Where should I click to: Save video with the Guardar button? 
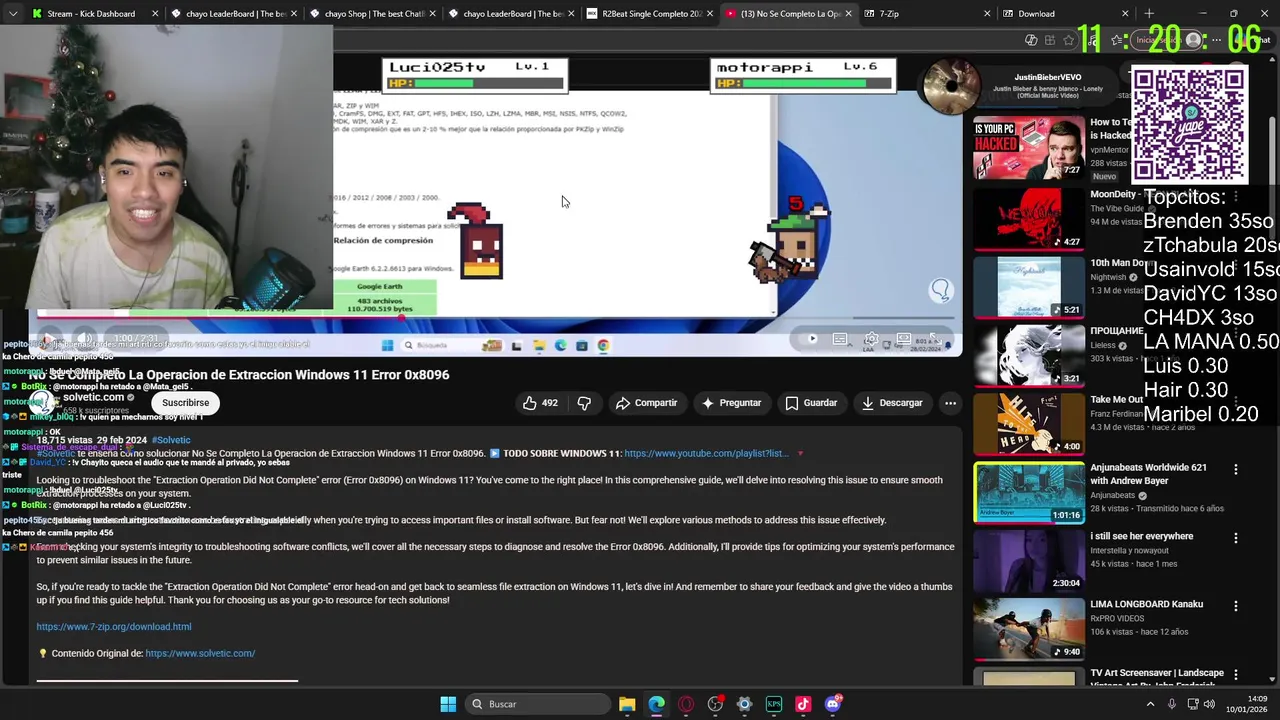[811, 403]
